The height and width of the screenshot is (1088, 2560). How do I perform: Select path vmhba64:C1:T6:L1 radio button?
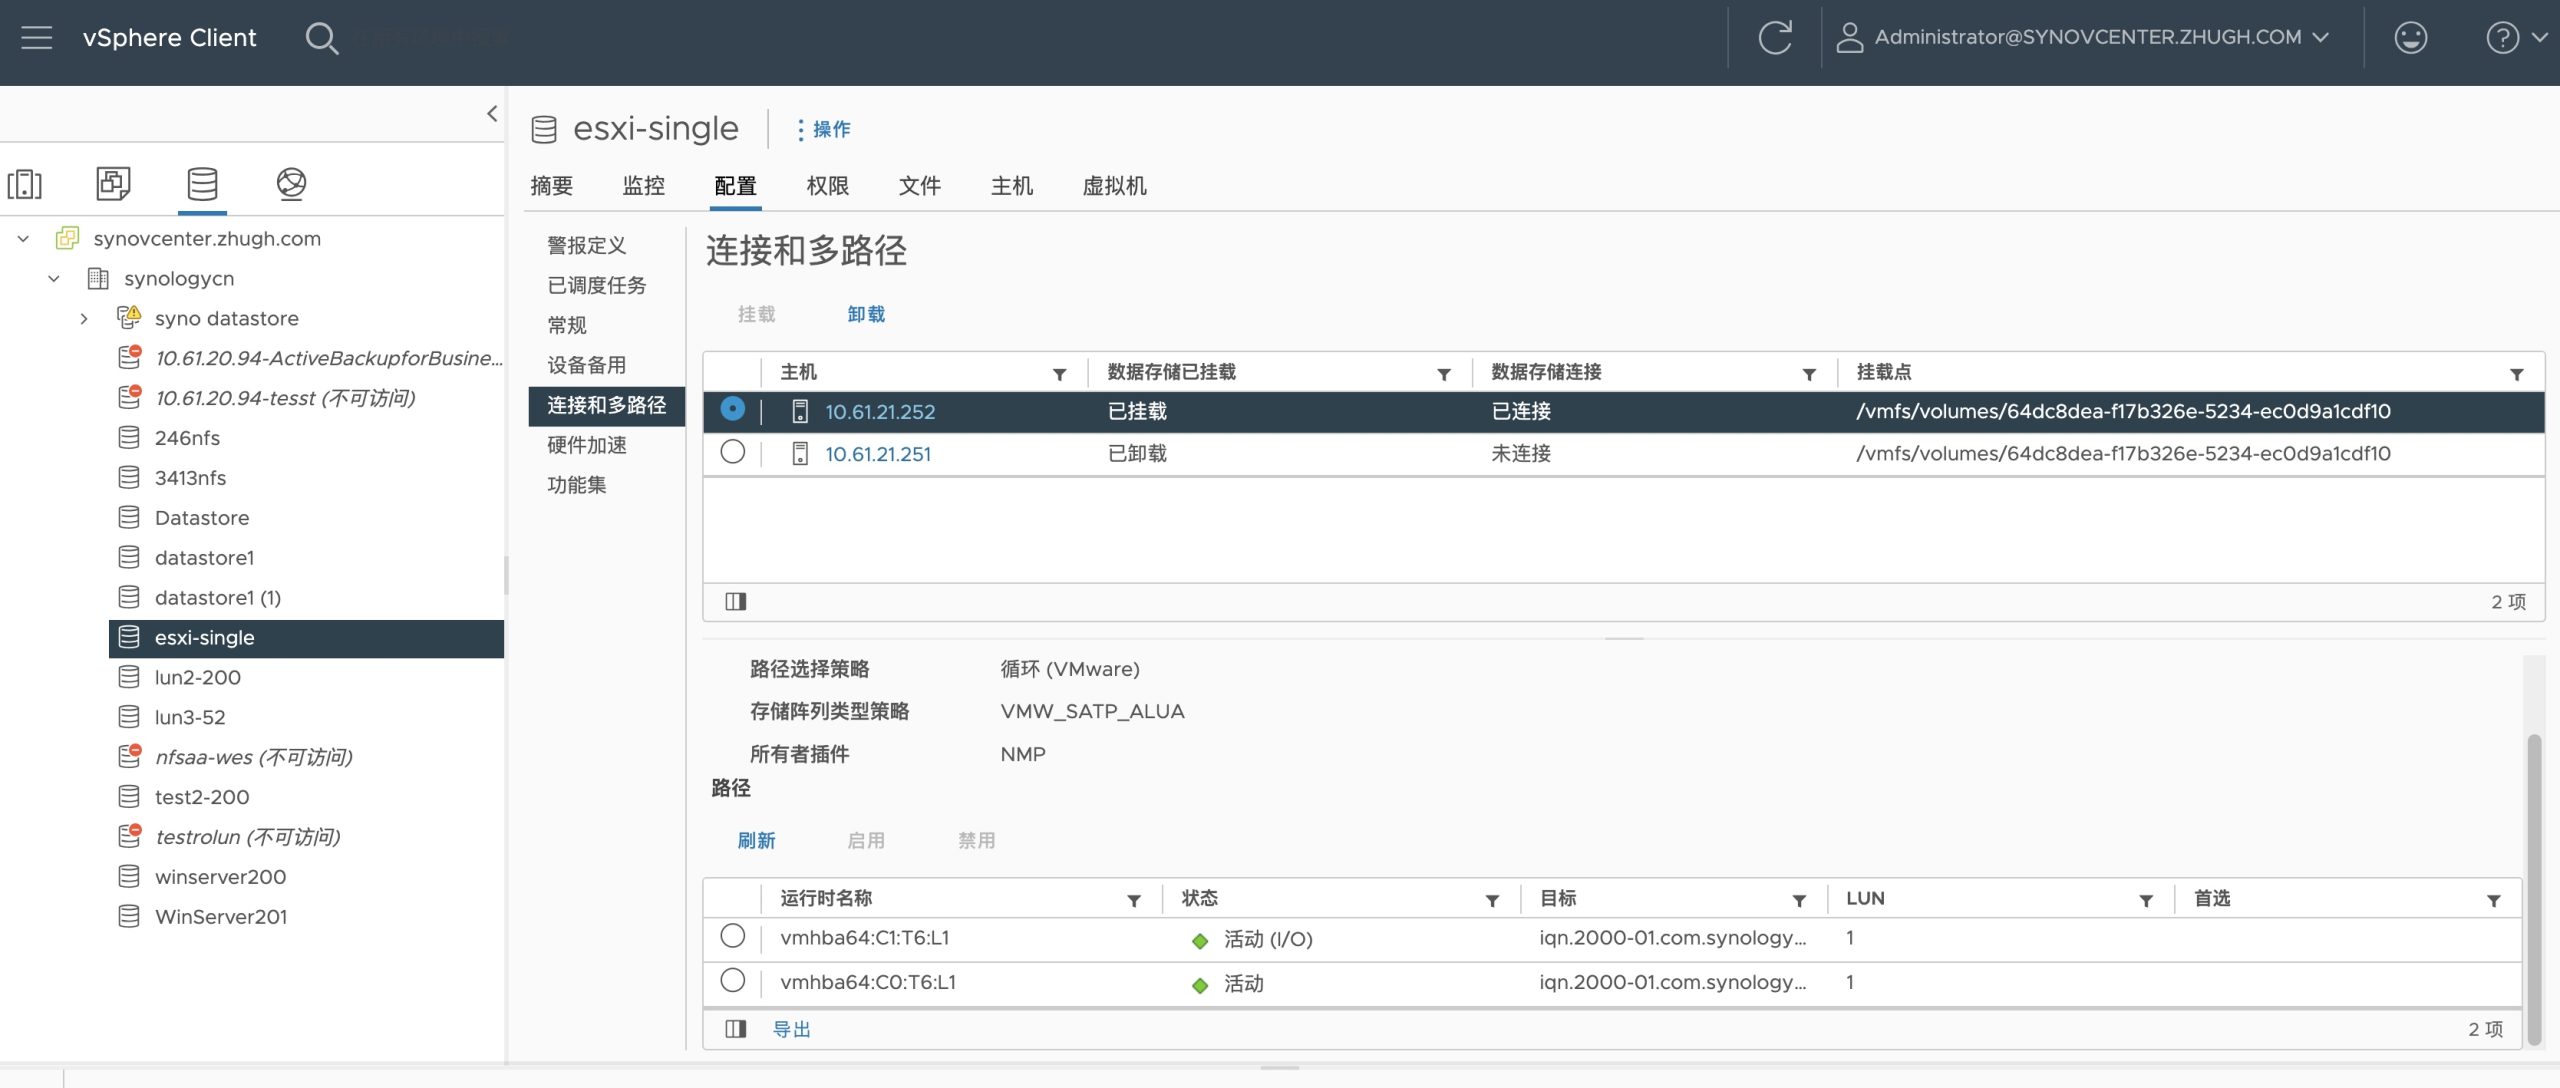coord(733,936)
